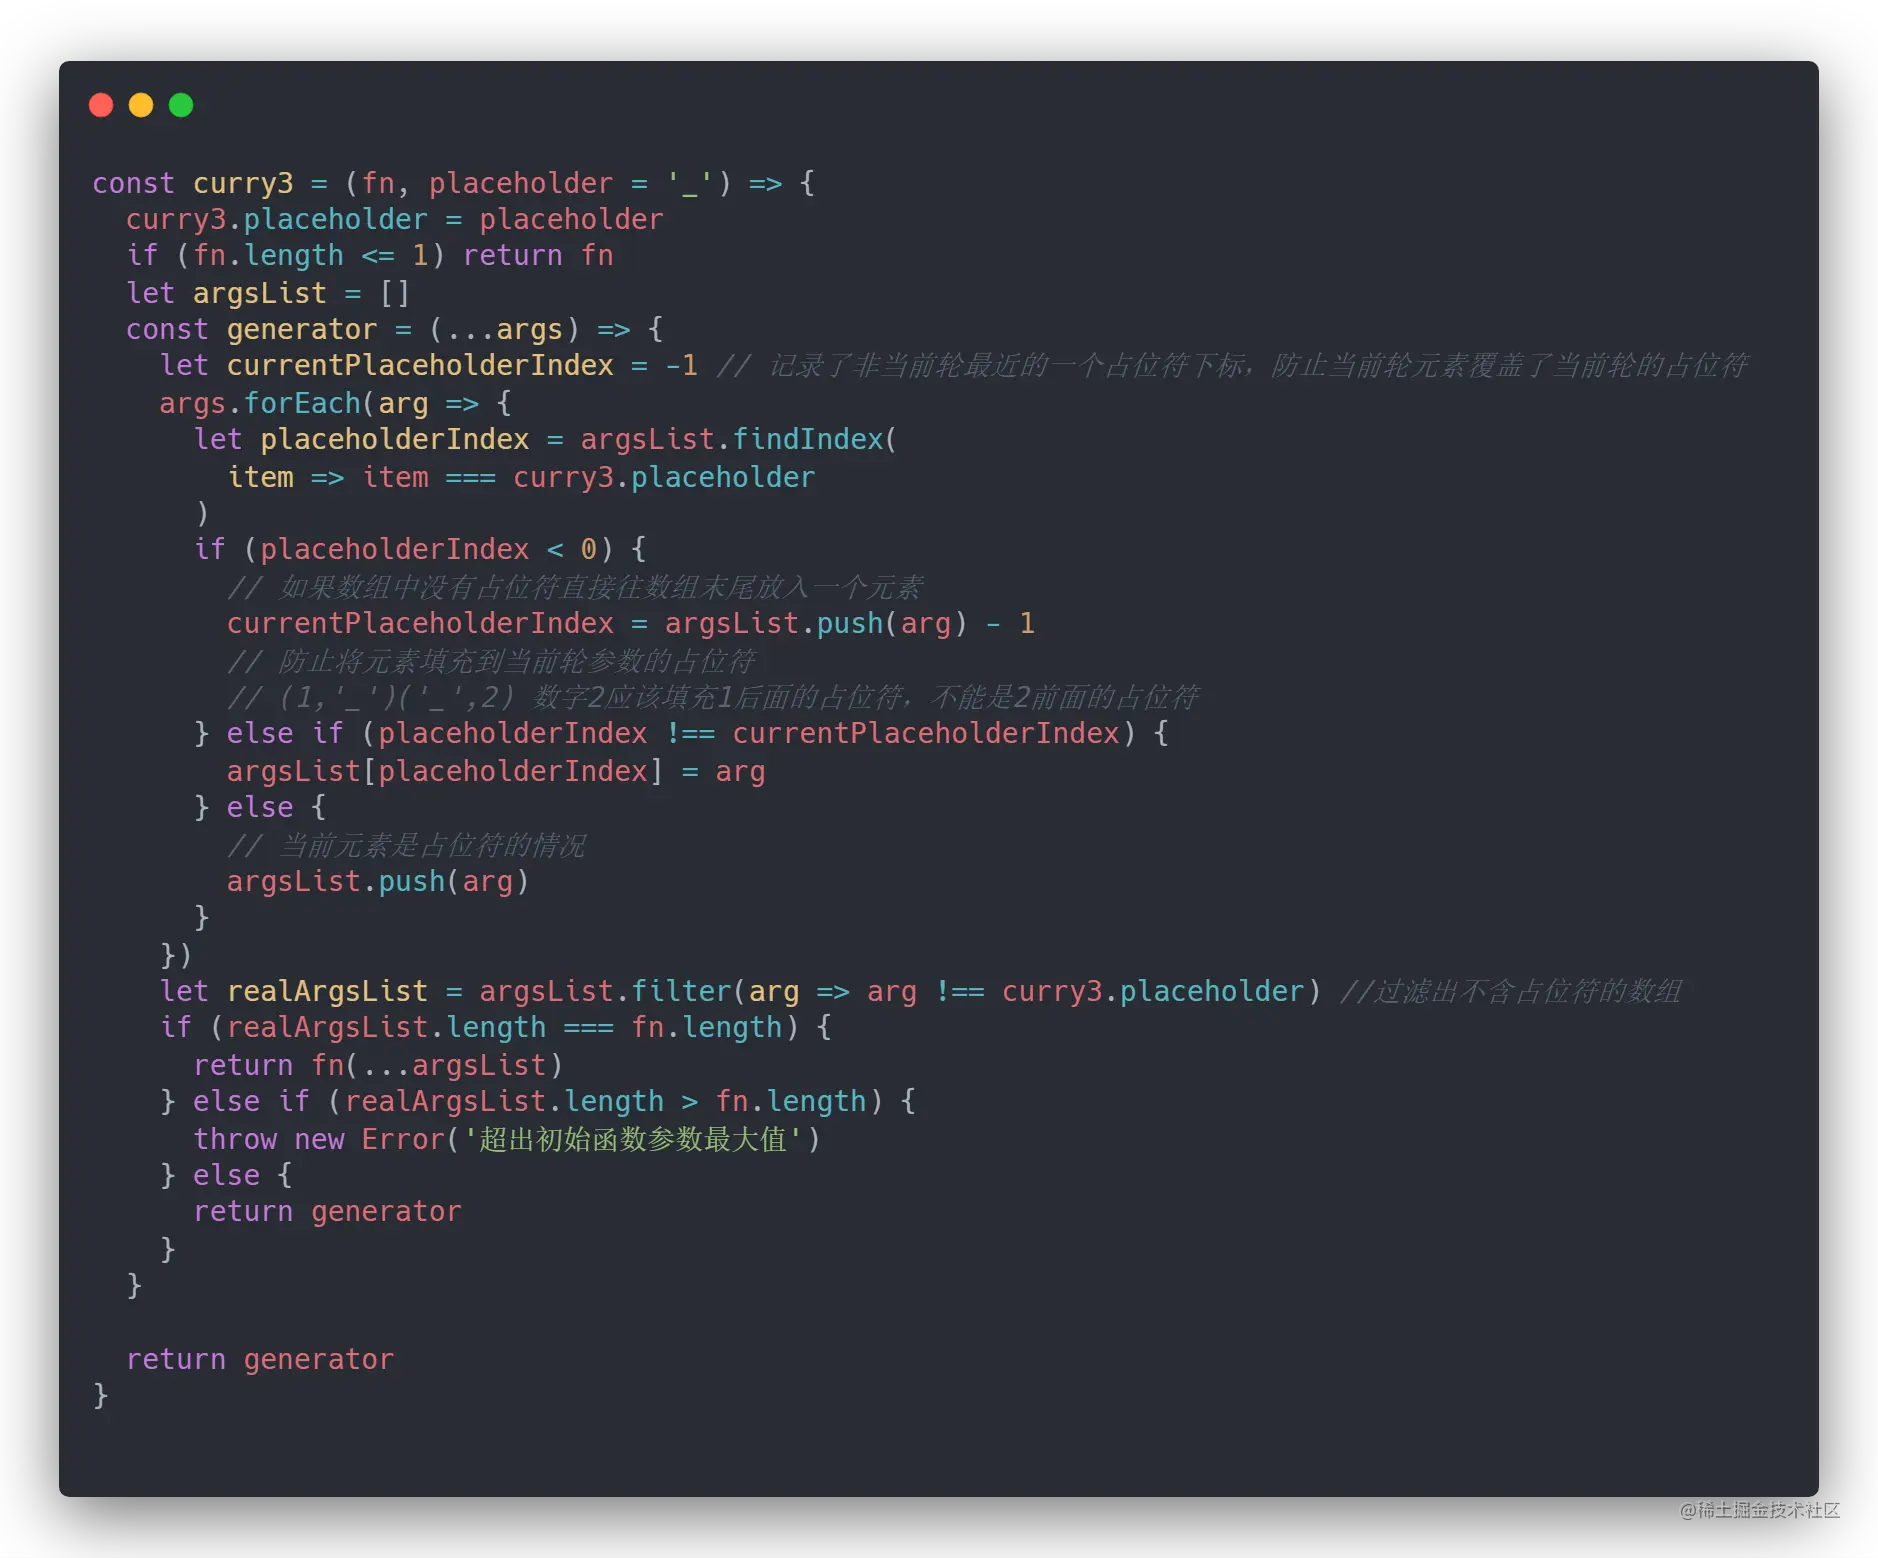Click the comment '当前元素是占位符的情况'

pos(406,846)
